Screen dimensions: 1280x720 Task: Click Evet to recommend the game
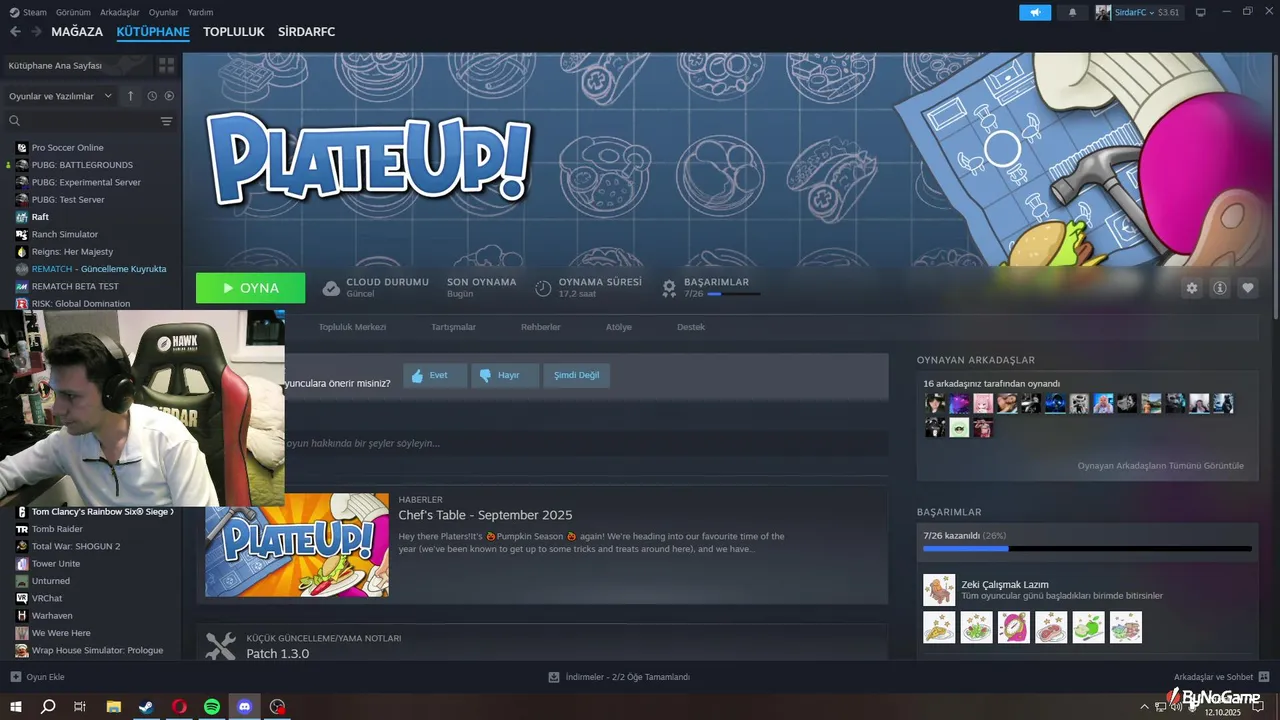point(435,375)
